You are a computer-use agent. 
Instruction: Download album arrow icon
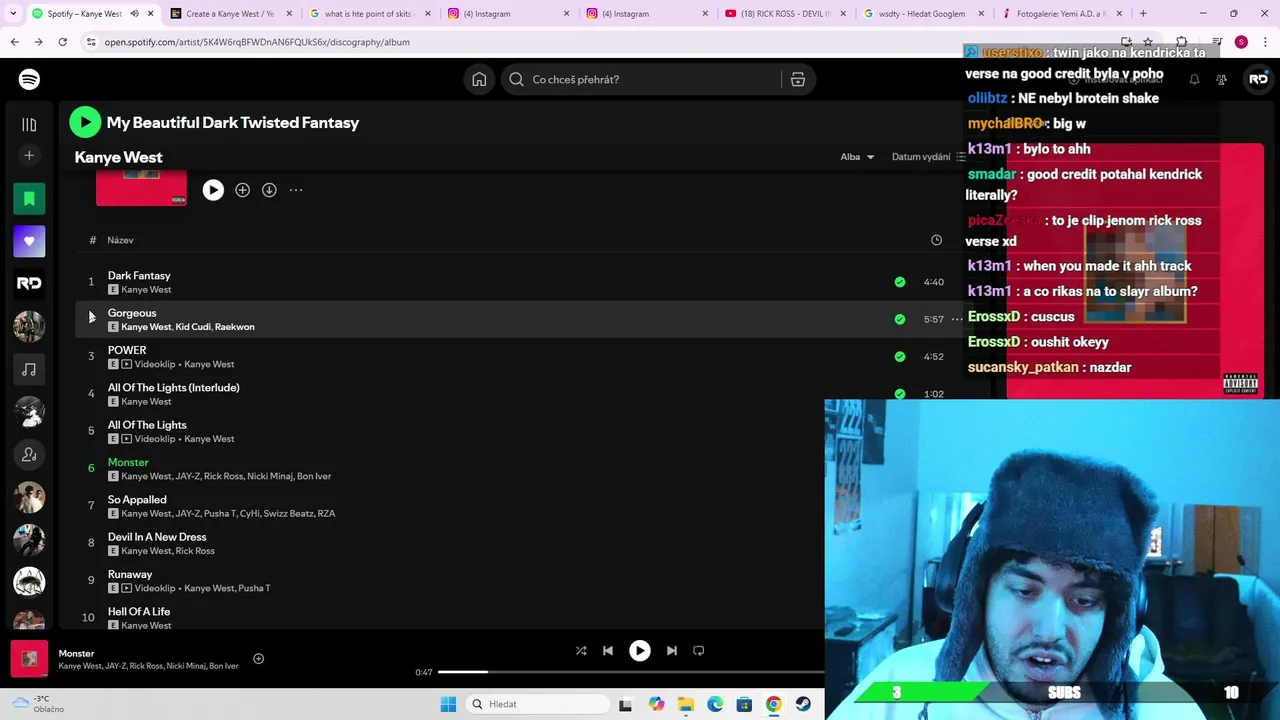pos(269,190)
